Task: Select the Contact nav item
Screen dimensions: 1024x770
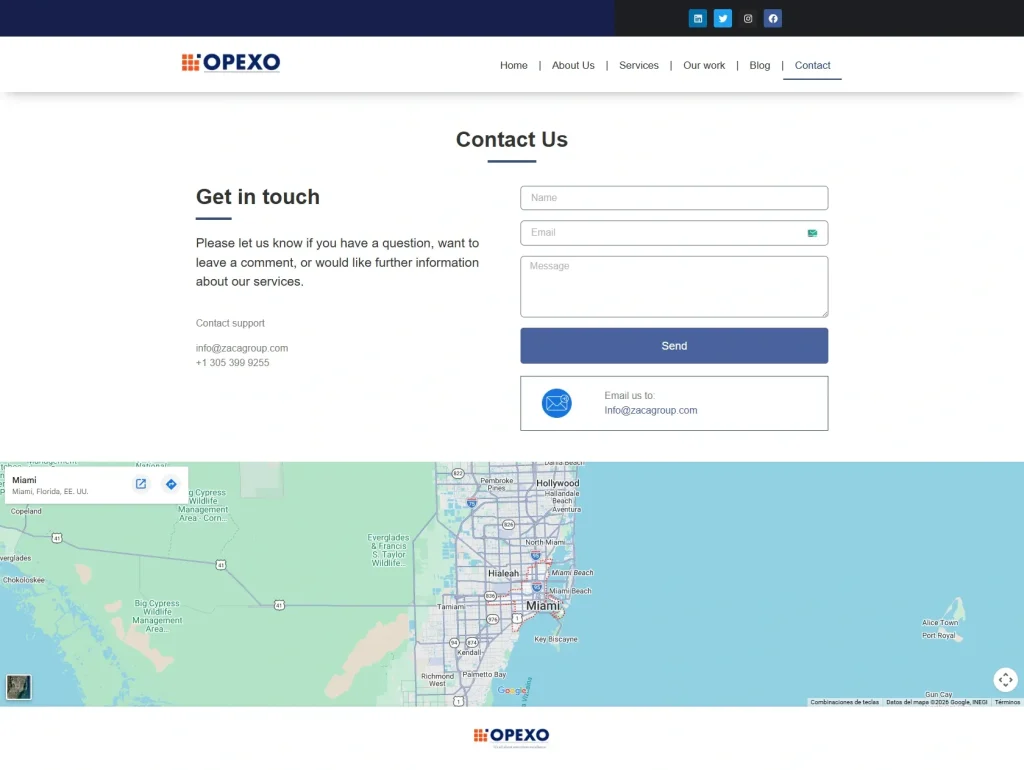Action: 812,65
